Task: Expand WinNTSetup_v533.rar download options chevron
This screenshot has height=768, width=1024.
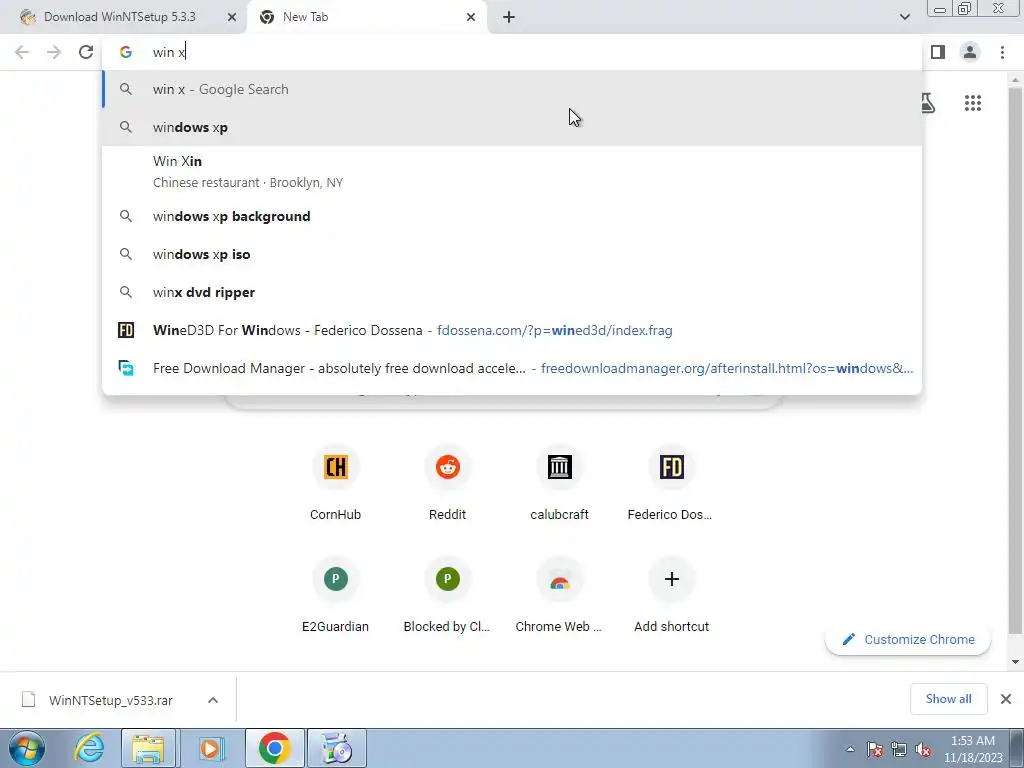Action: (213, 700)
